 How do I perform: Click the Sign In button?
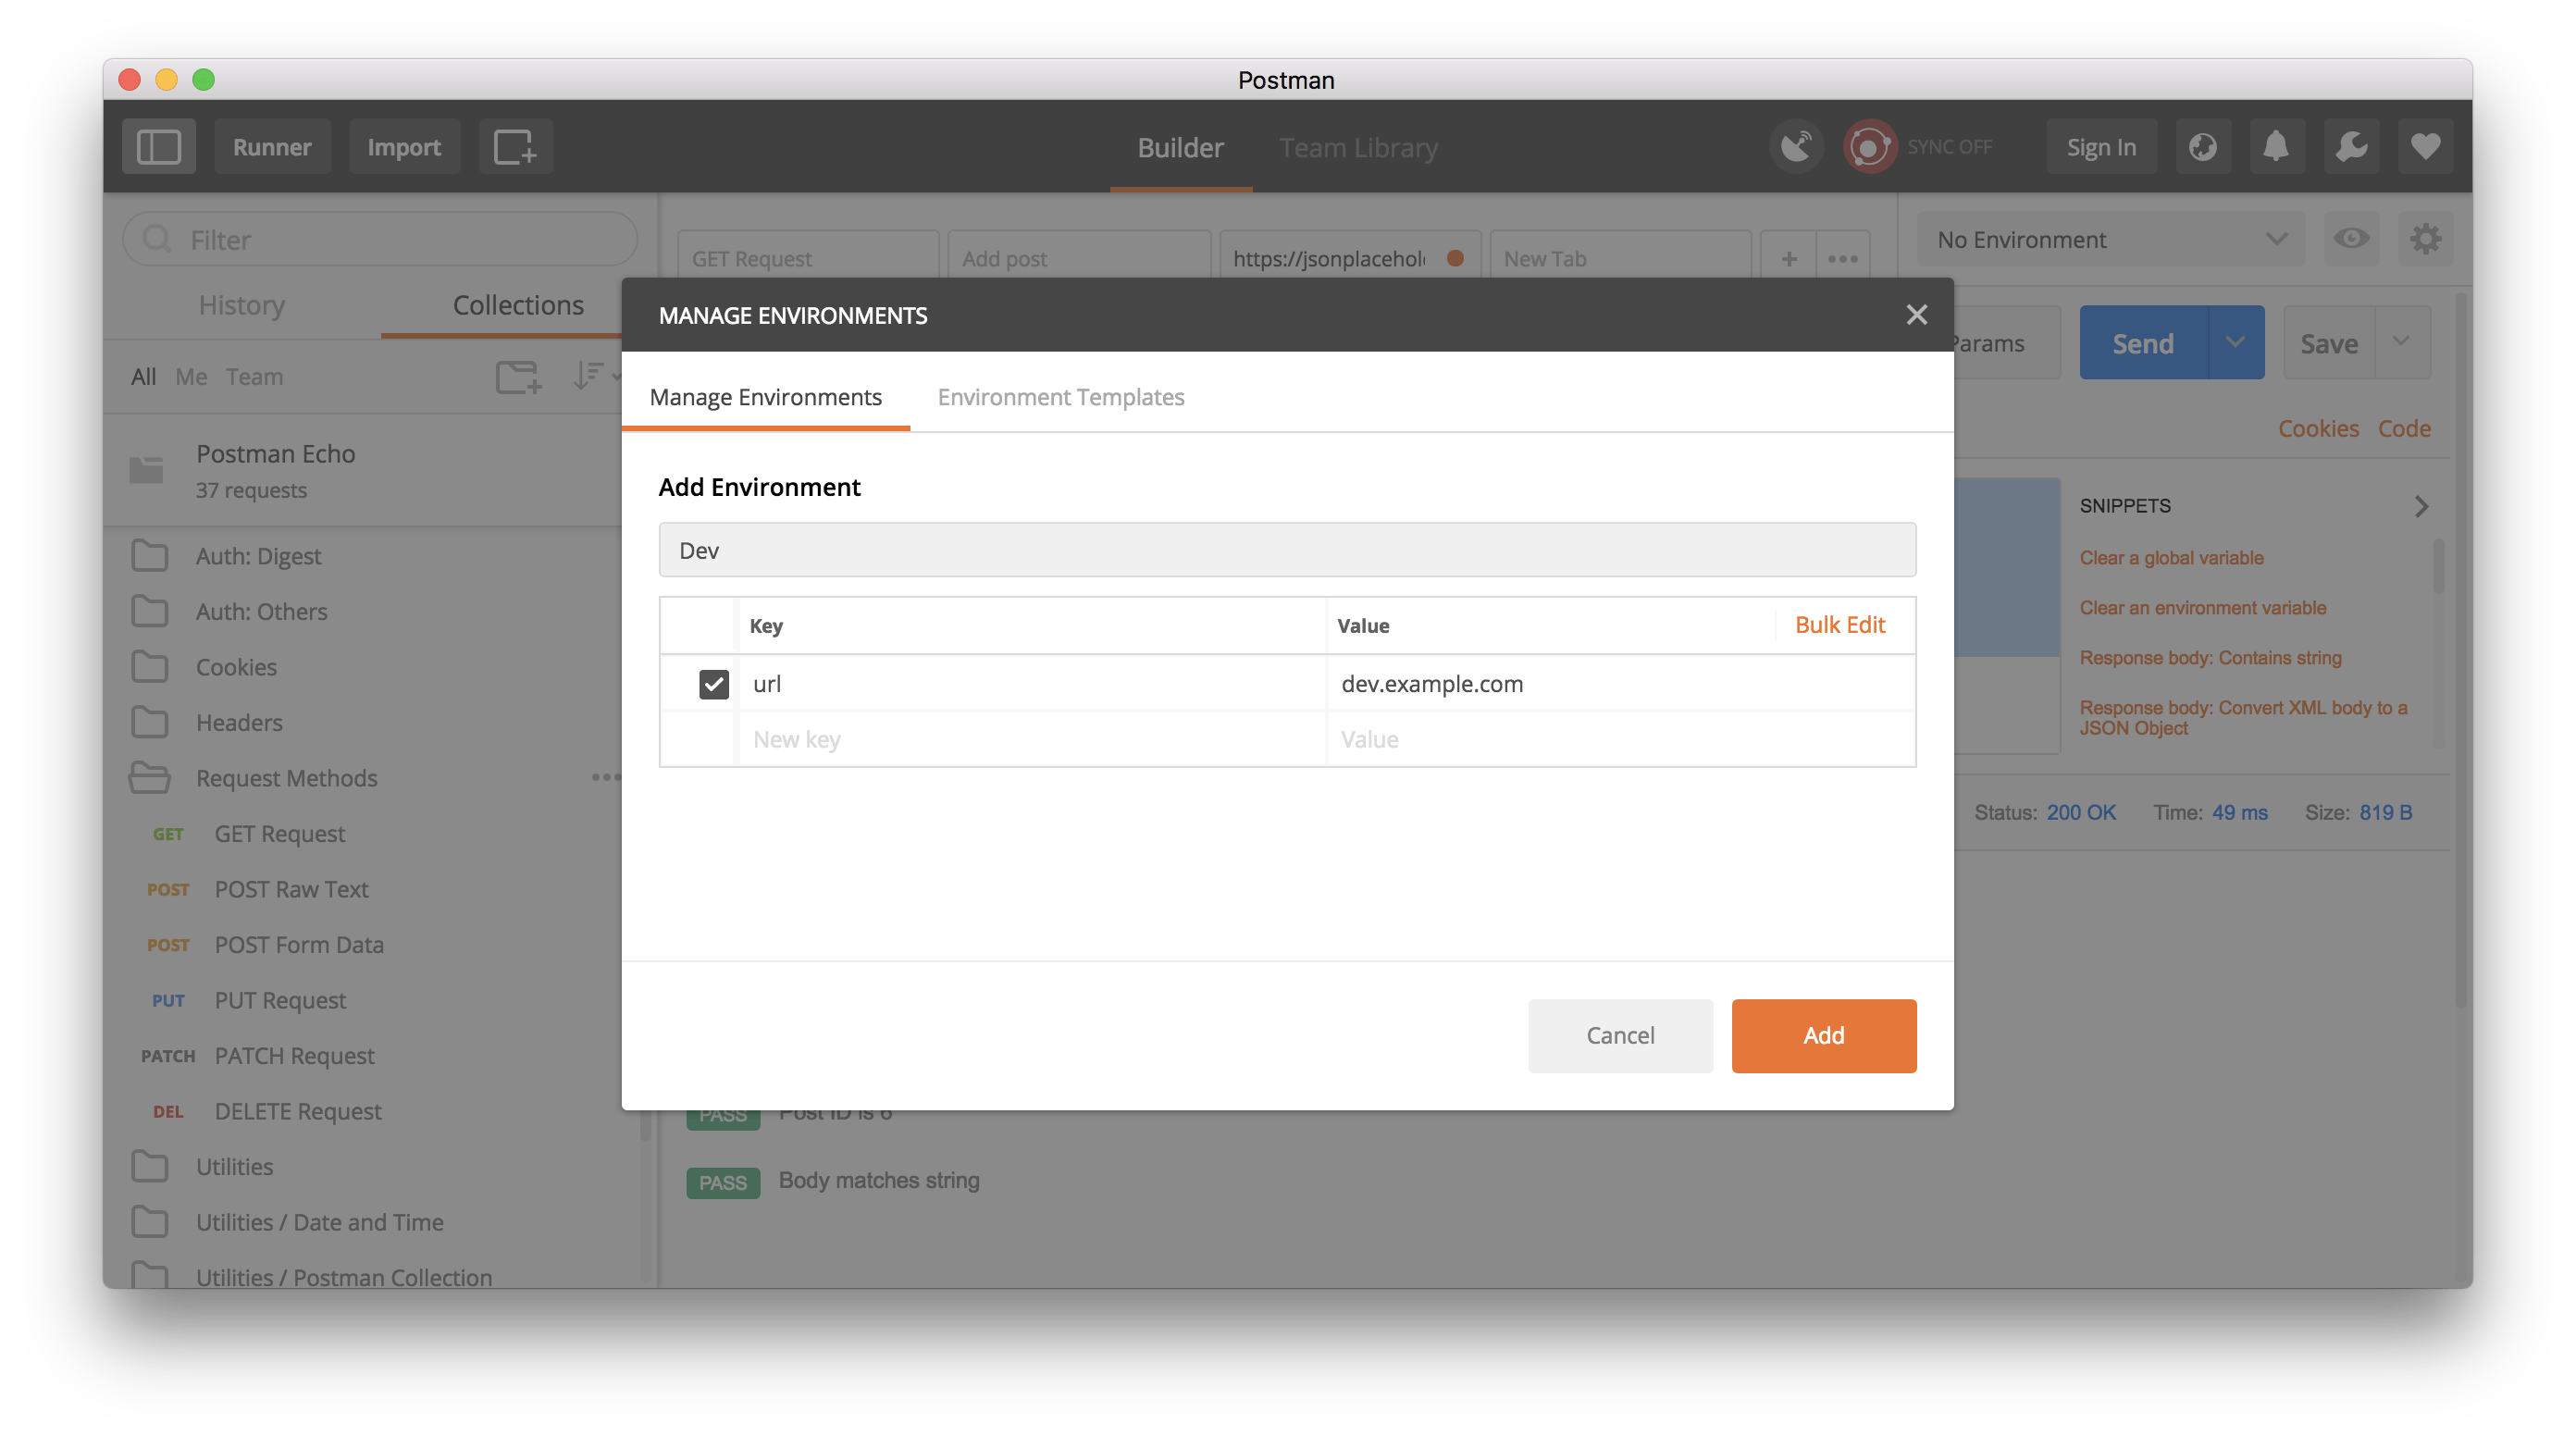click(2101, 147)
